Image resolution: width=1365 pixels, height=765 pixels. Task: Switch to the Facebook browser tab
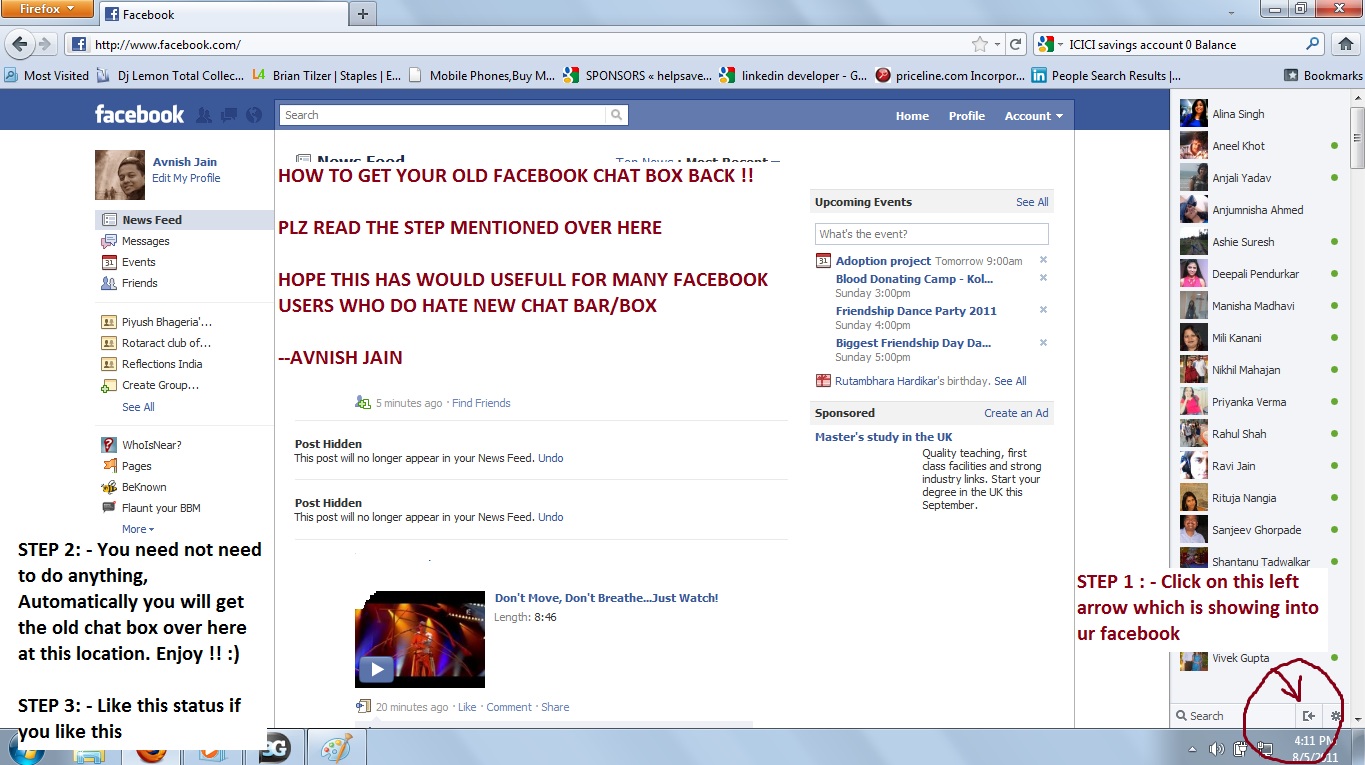222,14
